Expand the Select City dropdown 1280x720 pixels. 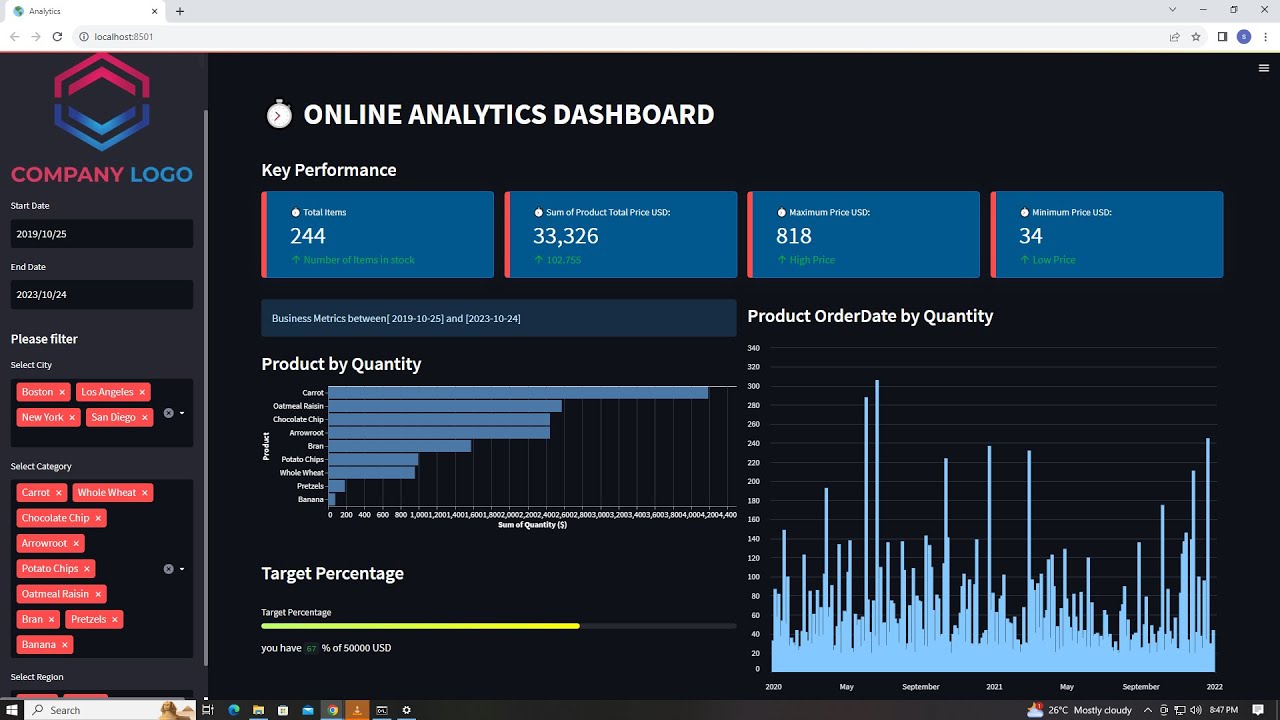[182, 413]
